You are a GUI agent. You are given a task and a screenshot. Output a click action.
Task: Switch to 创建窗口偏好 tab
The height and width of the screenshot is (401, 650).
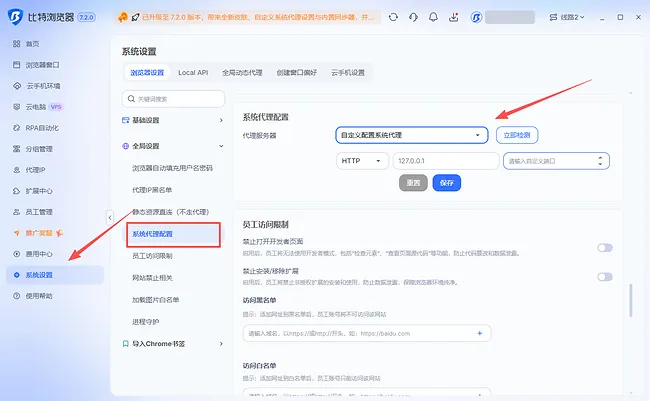297,73
